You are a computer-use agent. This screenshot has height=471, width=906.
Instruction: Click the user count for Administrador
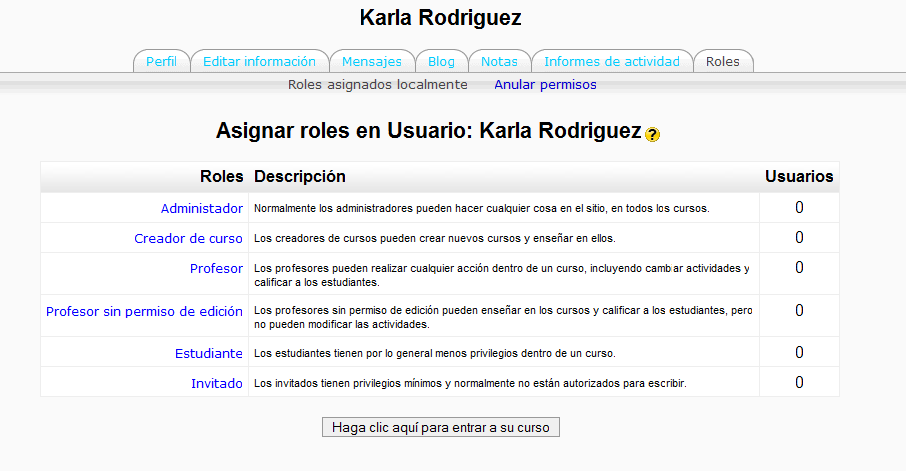point(799,208)
